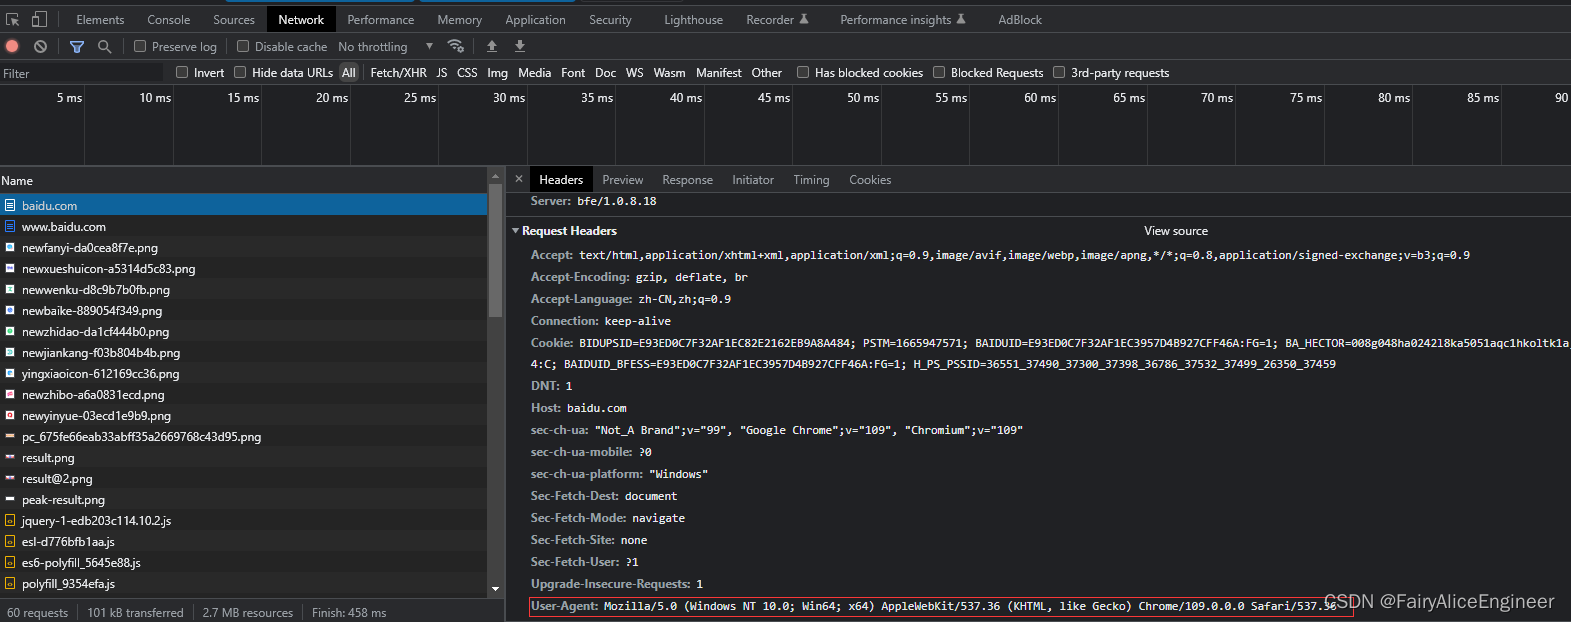This screenshot has width=1571, height=622.
Task: Open the Timing details tab
Action: click(x=811, y=180)
